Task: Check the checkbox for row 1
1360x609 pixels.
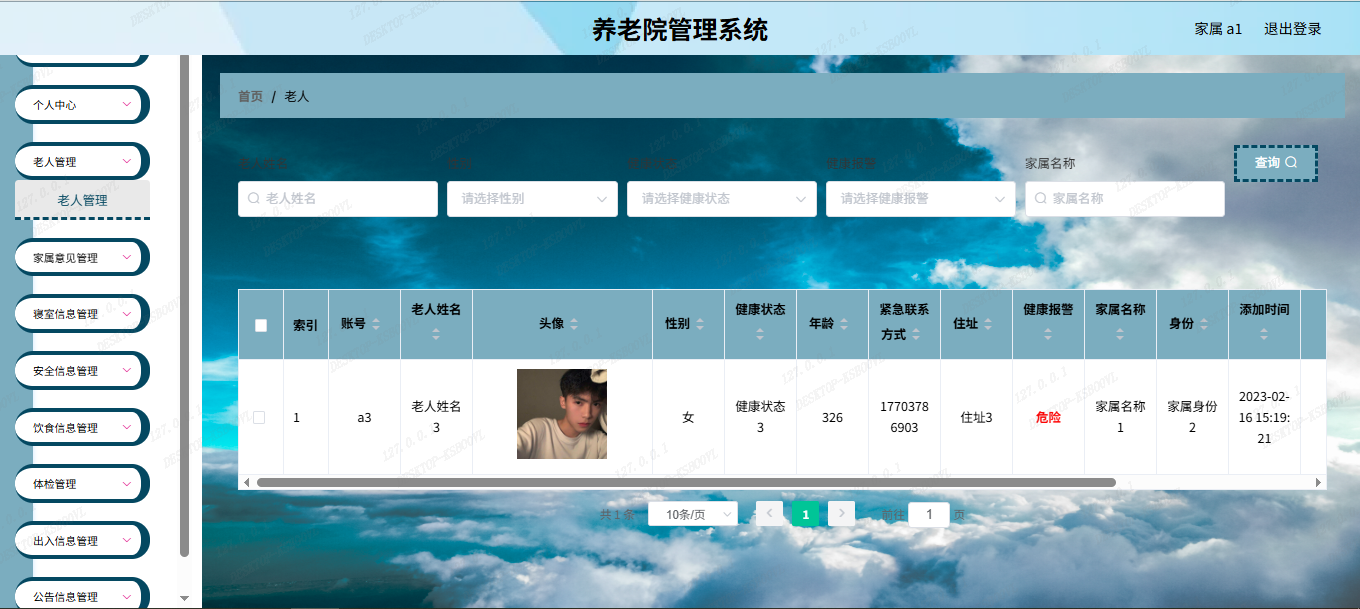Action: 259,417
